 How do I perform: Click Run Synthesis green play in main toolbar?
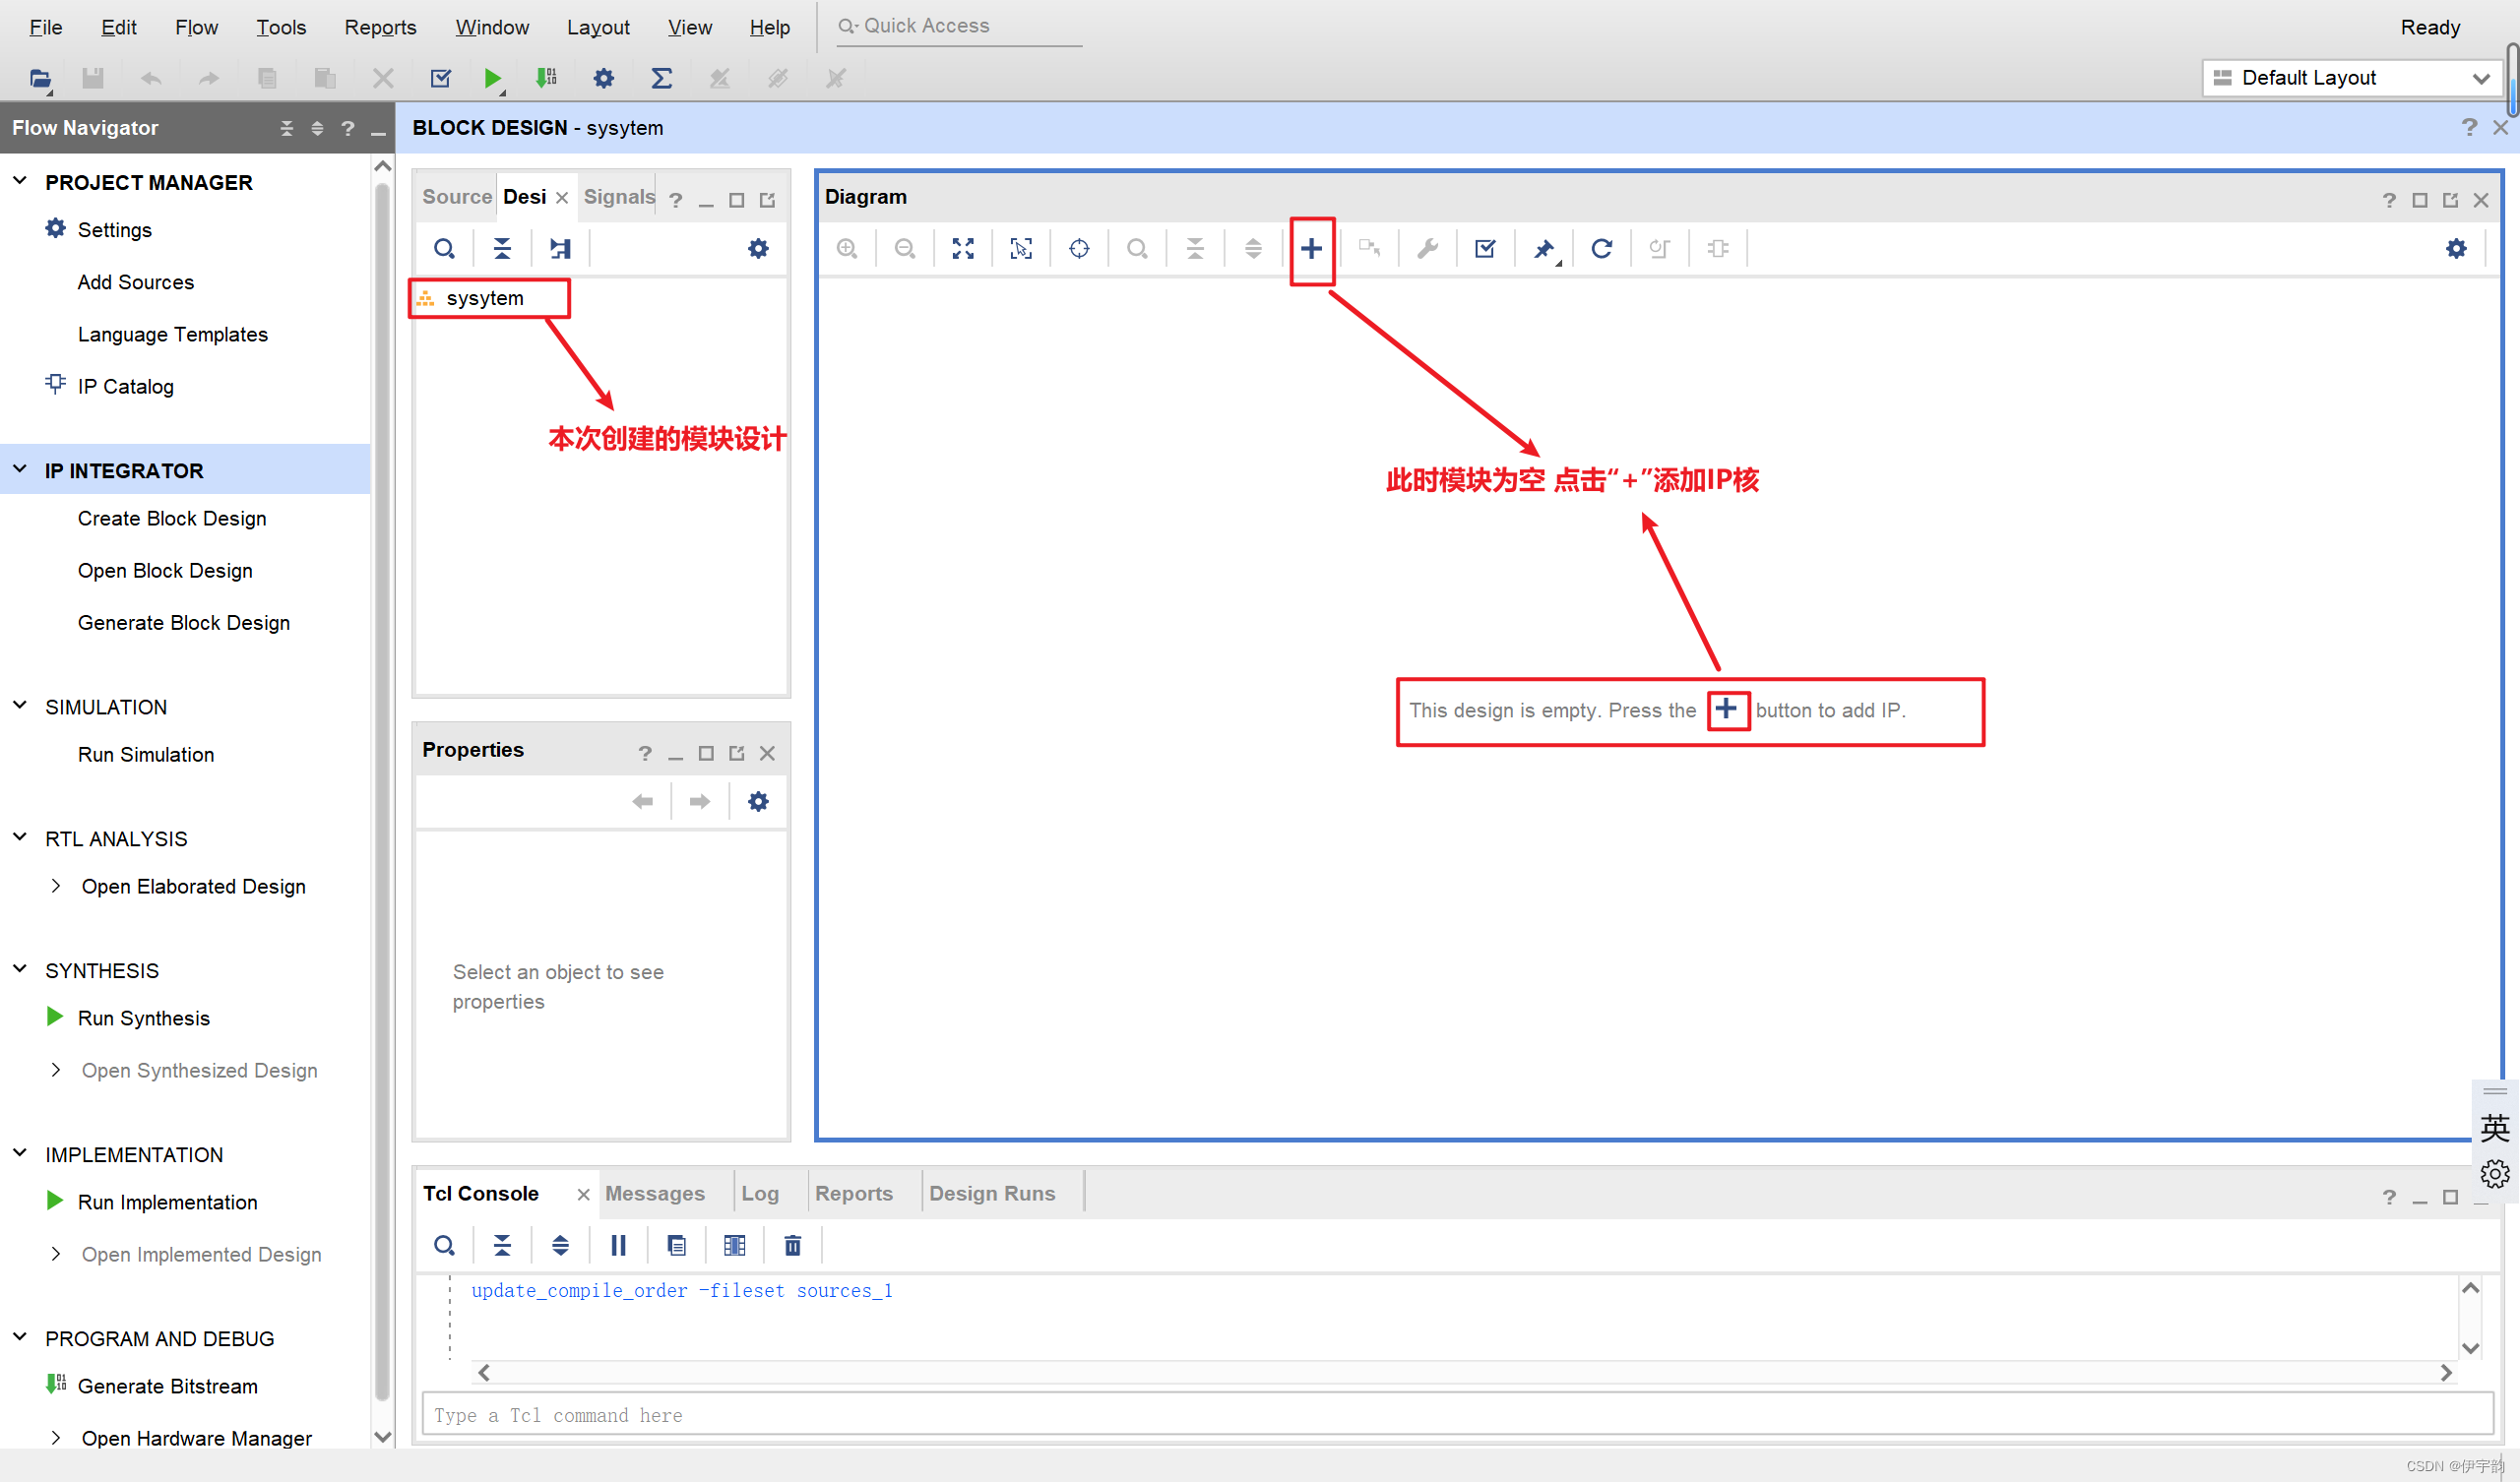click(492, 78)
